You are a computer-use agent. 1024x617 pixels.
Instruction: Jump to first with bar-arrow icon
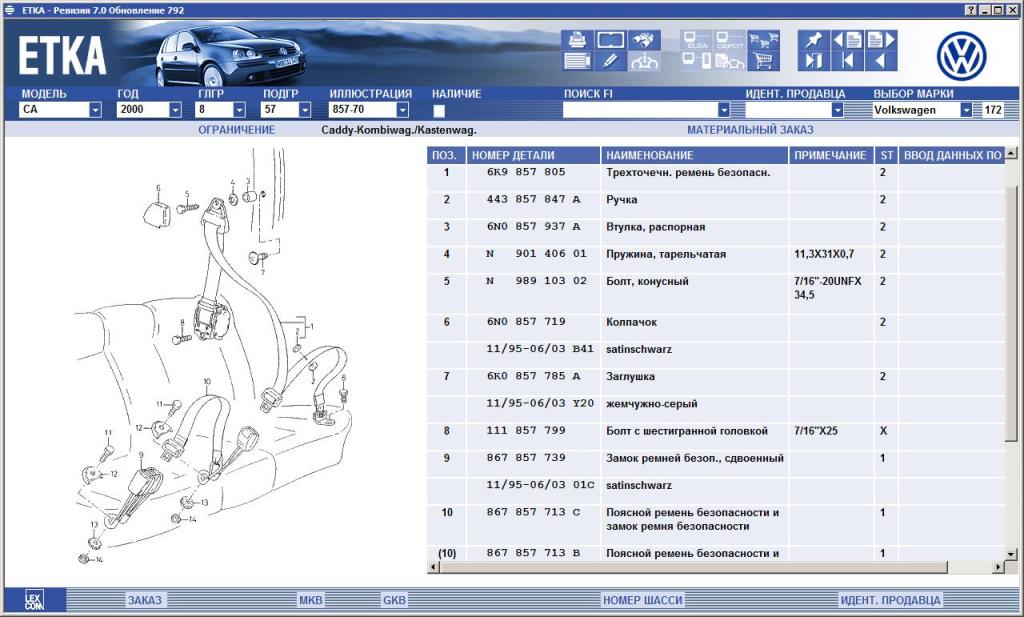[847, 61]
